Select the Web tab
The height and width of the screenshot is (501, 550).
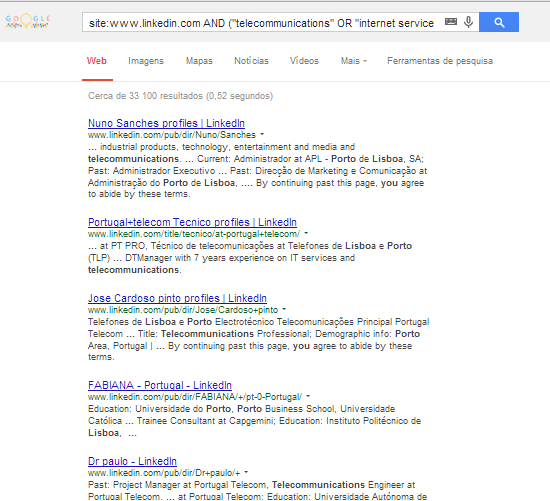tap(97, 61)
